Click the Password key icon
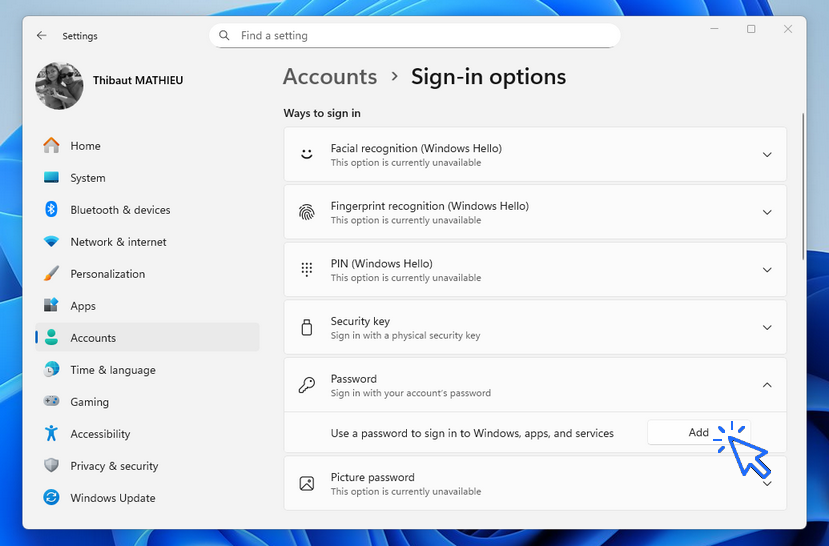 click(x=307, y=385)
